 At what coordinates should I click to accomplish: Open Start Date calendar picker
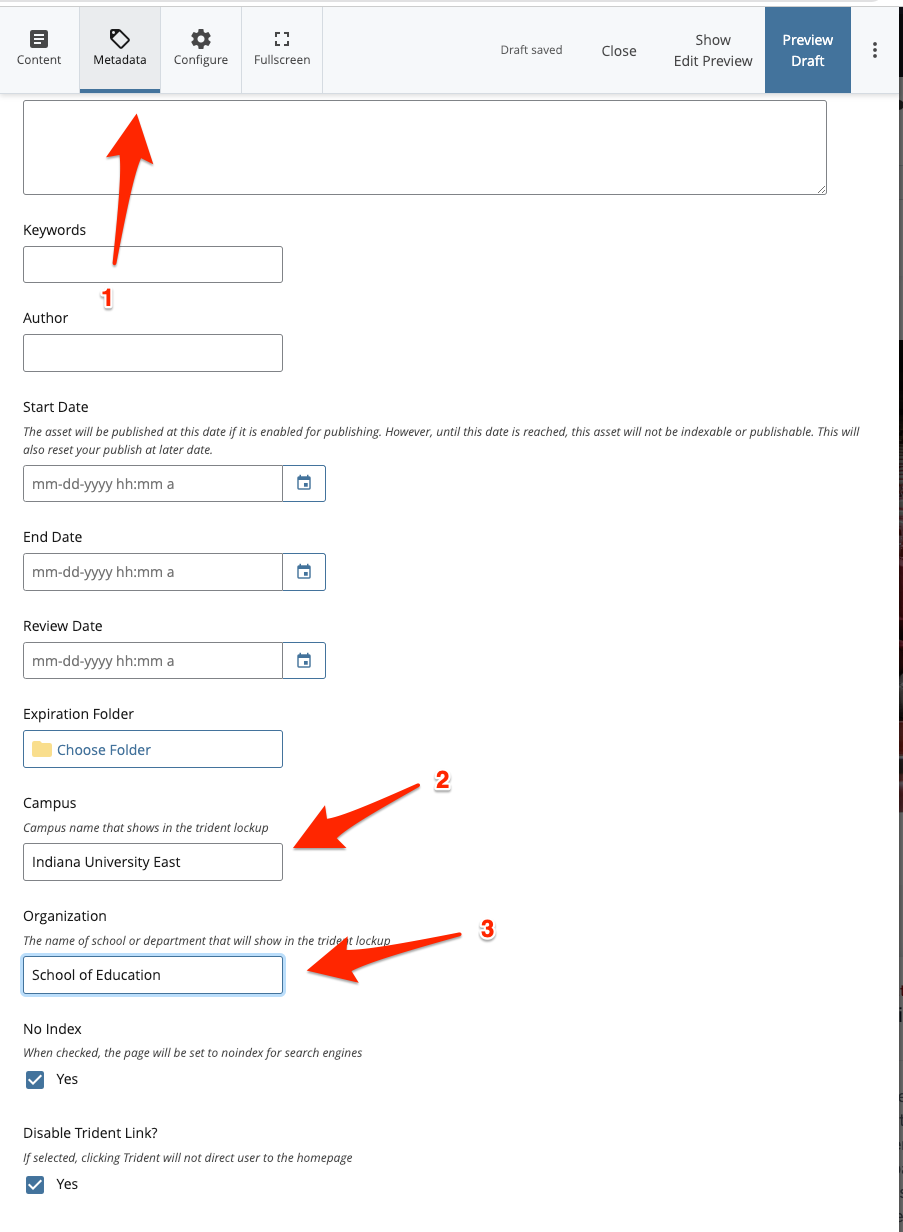click(304, 483)
